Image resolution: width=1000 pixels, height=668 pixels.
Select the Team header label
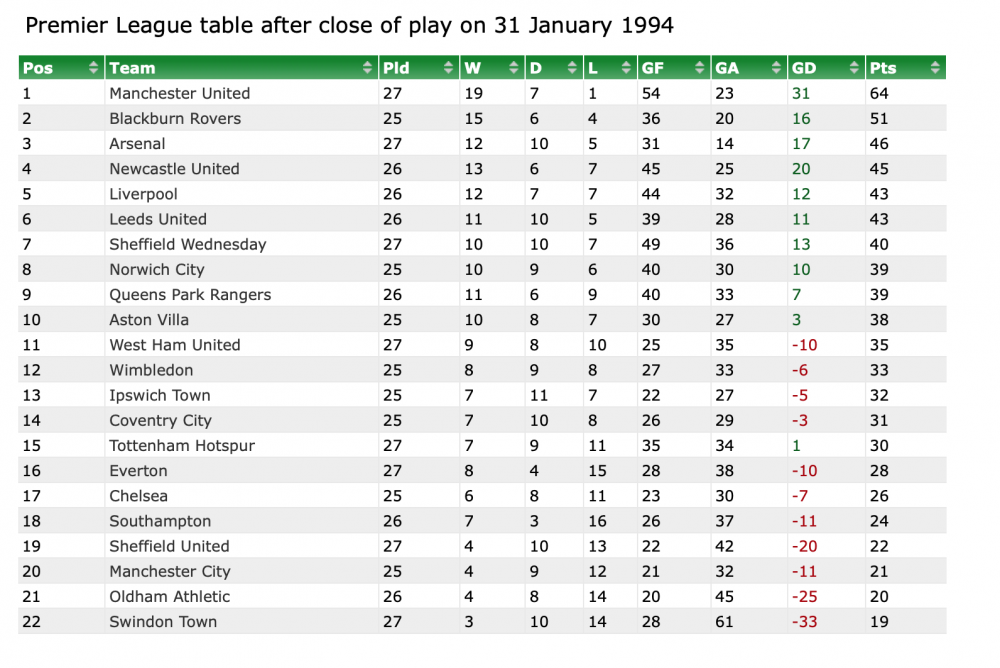coord(132,68)
